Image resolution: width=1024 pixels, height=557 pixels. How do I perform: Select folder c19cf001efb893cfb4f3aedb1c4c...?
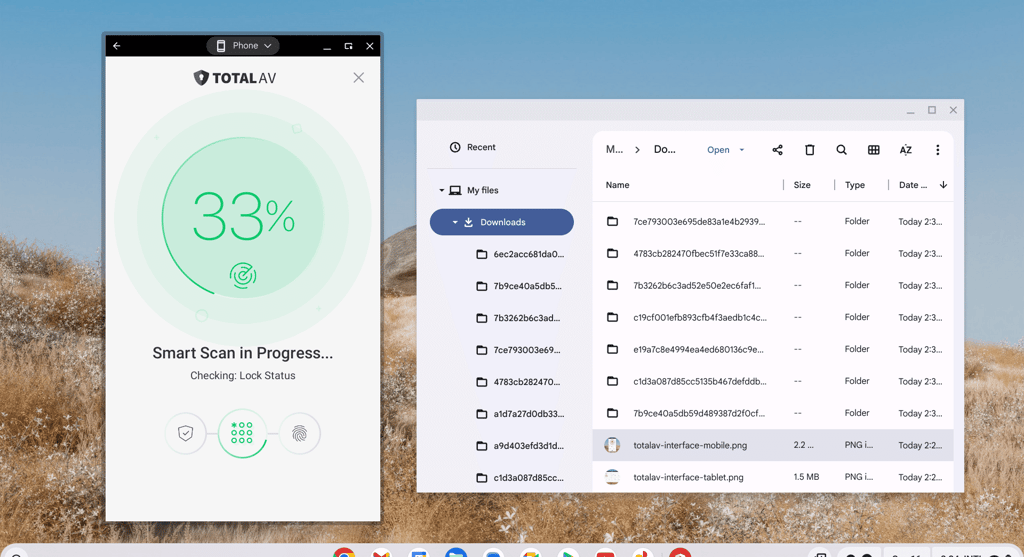pyautogui.click(x=773, y=317)
